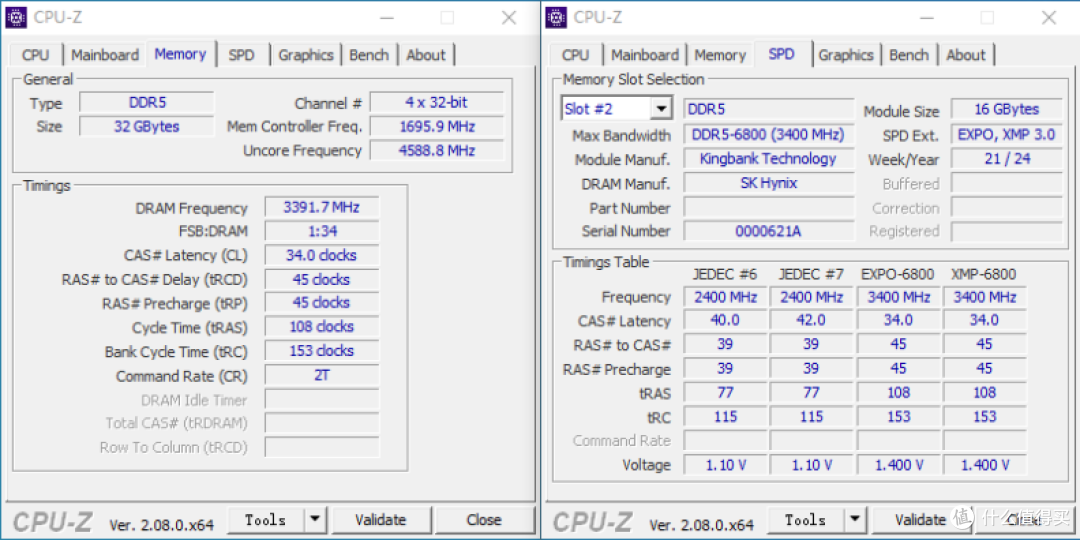Click the XMP-6800 column header
Screen dimensions: 1080x540
pos(984,274)
